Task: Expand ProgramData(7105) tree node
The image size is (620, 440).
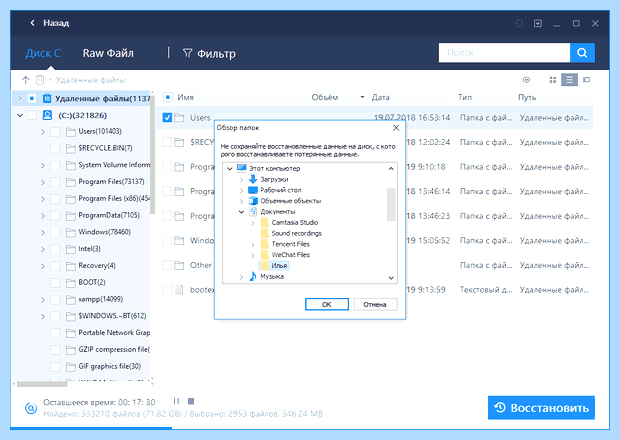Action: pyautogui.click(x=43, y=216)
